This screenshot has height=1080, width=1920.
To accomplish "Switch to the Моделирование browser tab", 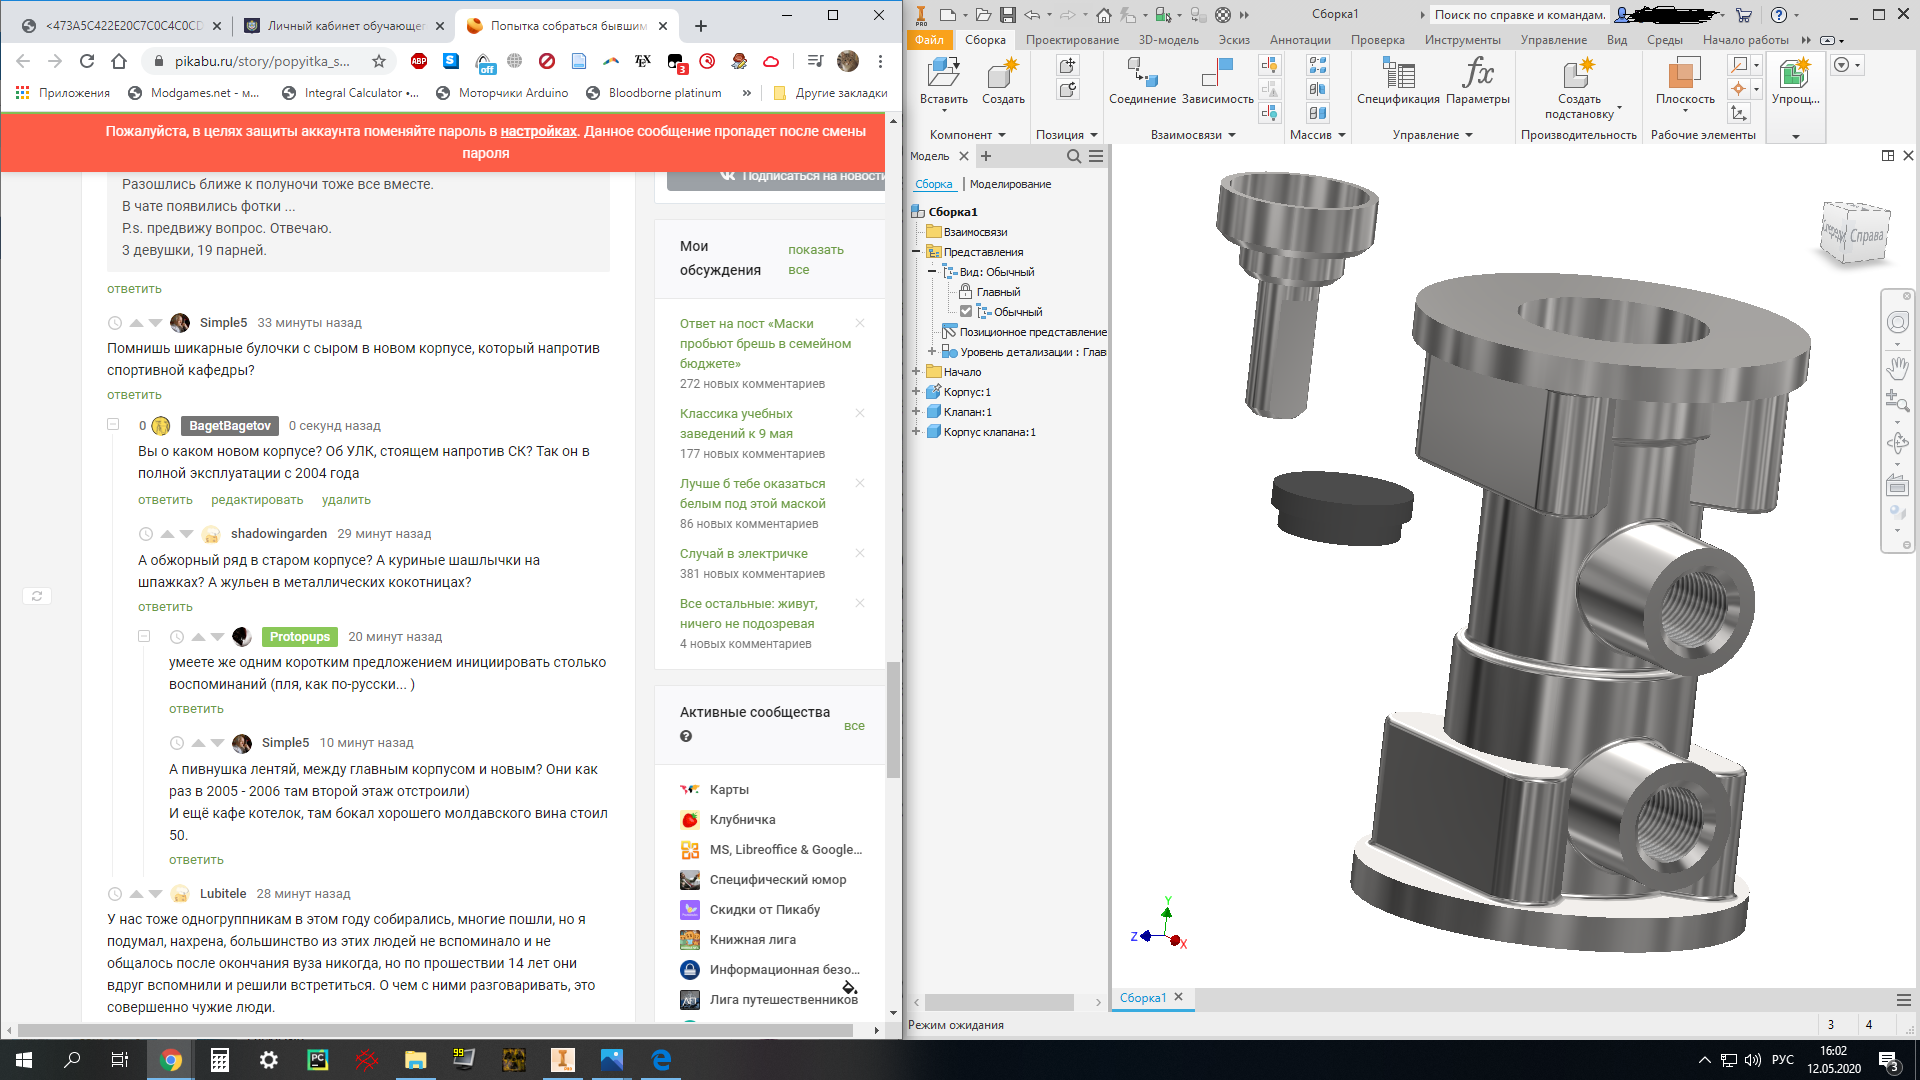I will click(x=1010, y=184).
